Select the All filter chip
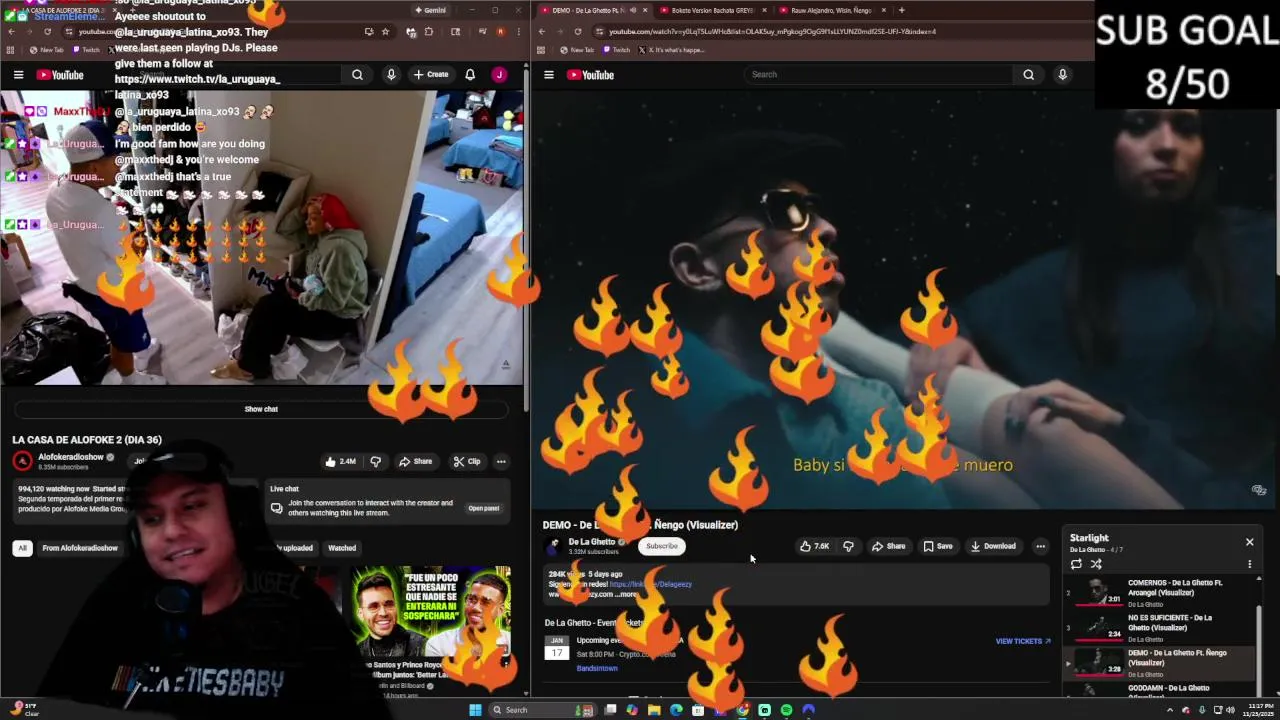The height and width of the screenshot is (720, 1280). [22, 548]
